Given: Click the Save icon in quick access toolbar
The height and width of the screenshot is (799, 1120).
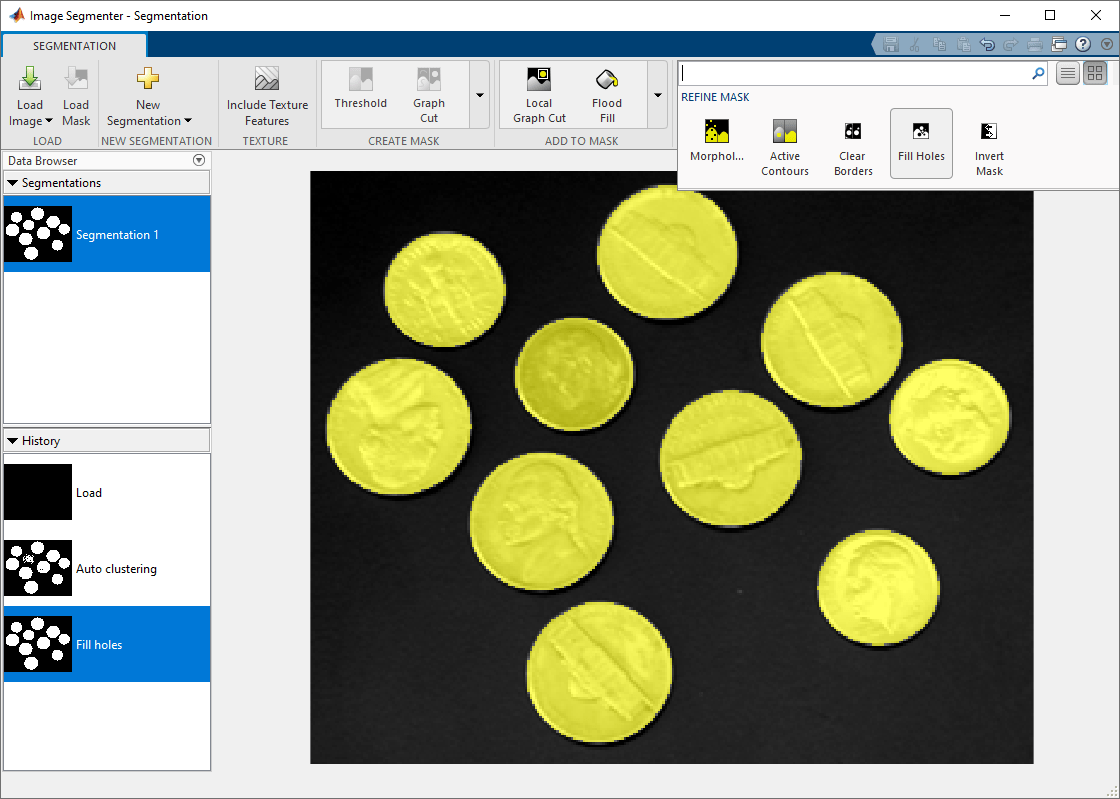Looking at the screenshot, I should [890, 44].
